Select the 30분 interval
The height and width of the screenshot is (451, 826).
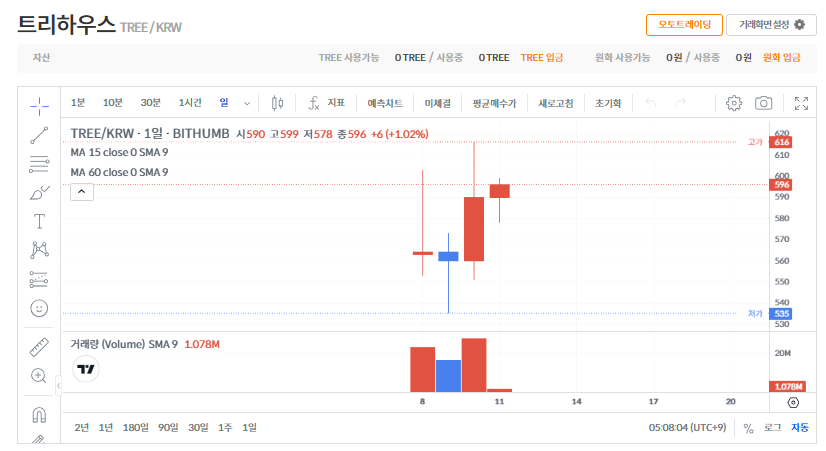tap(151, 103)
